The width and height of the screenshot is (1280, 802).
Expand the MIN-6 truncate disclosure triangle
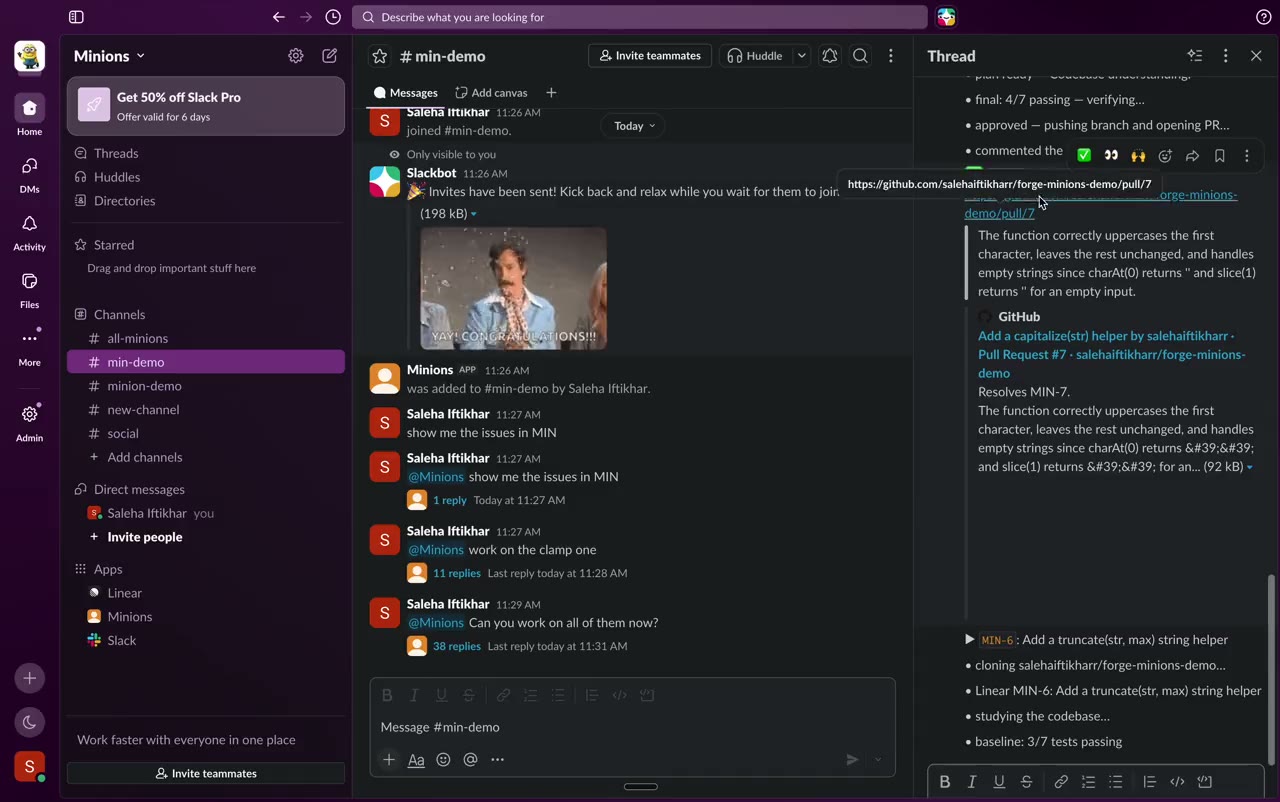point(969,640)
